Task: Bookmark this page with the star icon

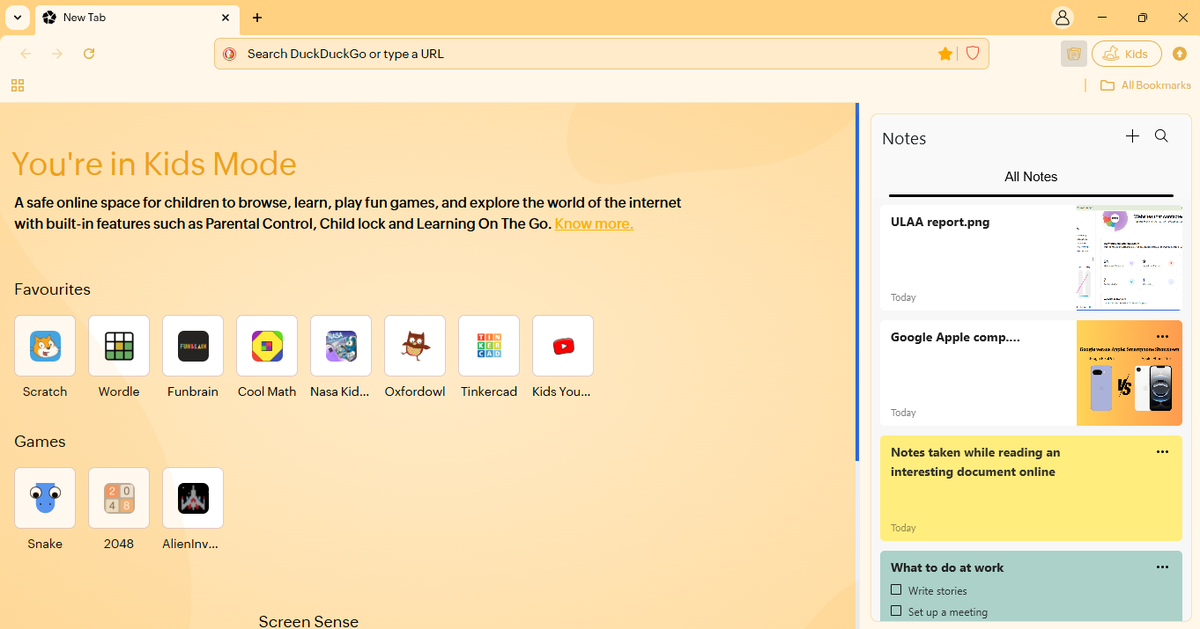Action: [x=945, y=54]
